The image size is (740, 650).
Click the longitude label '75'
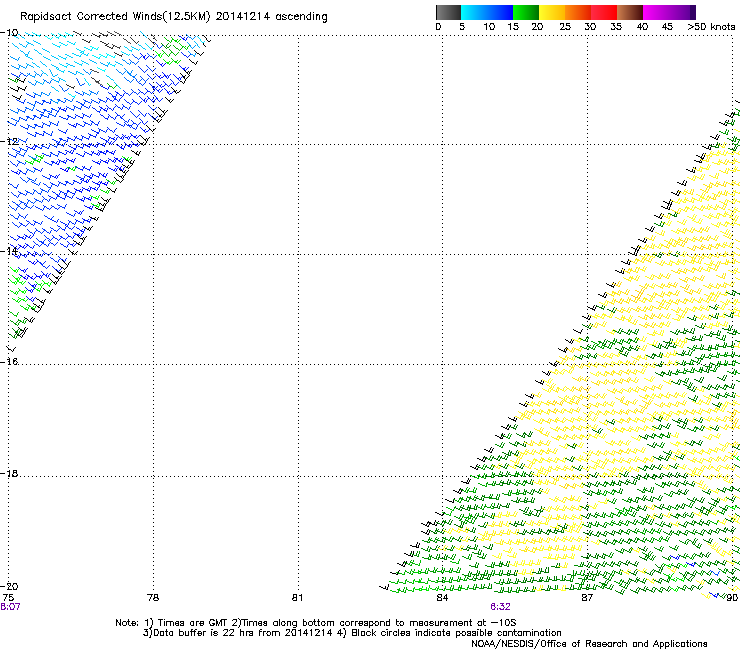pyautogui.click(x=8, y=598)
